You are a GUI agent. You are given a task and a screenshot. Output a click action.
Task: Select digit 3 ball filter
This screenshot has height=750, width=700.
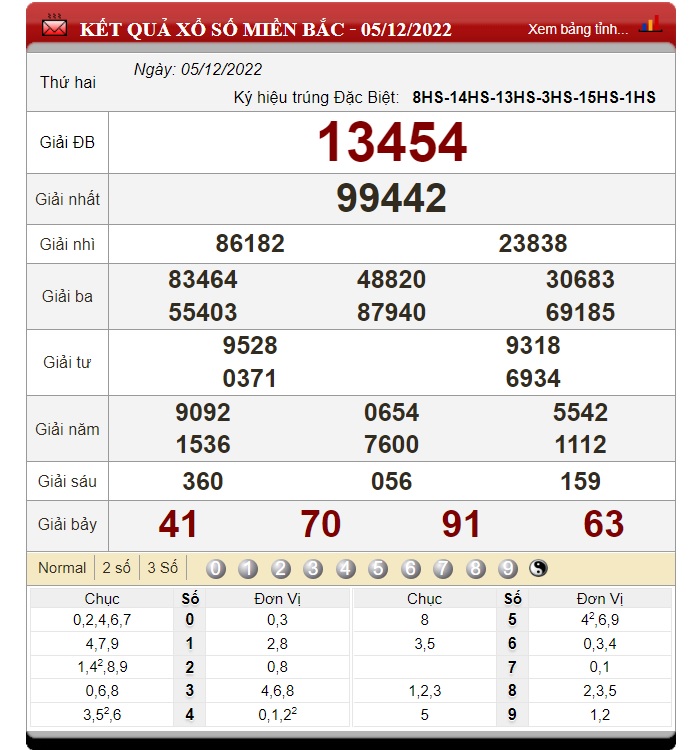click(313, 569)
